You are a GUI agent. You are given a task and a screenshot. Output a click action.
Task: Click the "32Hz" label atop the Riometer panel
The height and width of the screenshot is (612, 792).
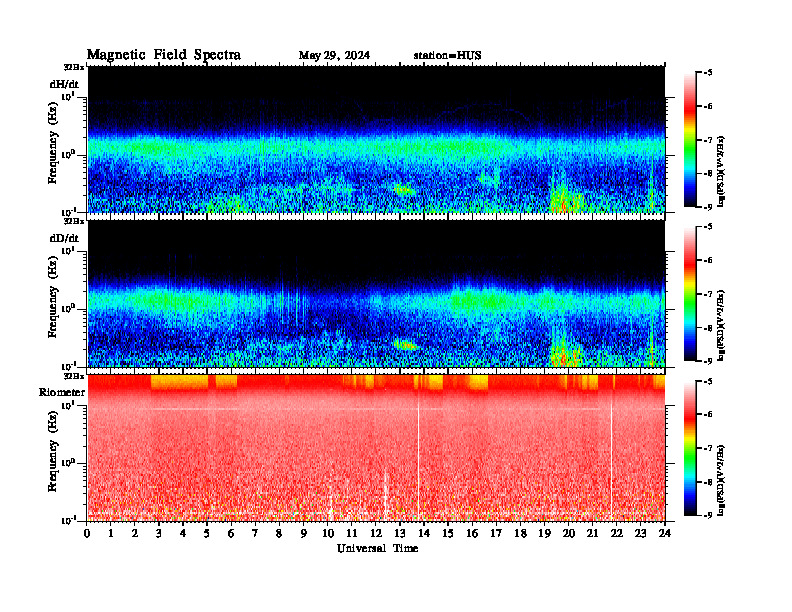(74, 376)
